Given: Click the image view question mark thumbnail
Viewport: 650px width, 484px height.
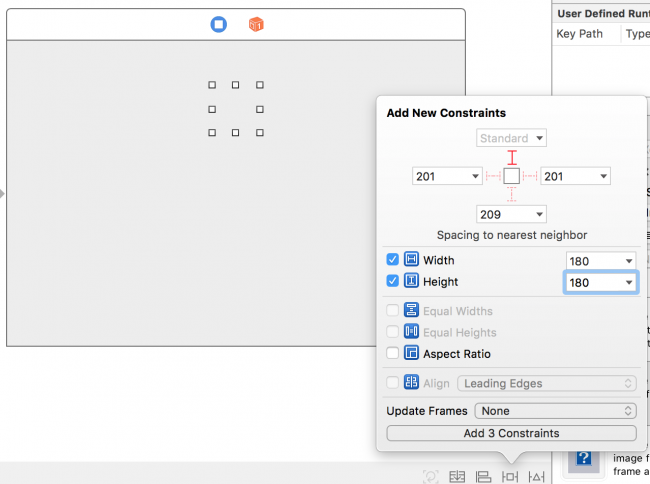Looking at the screenshot, I should tap(581, 460).
